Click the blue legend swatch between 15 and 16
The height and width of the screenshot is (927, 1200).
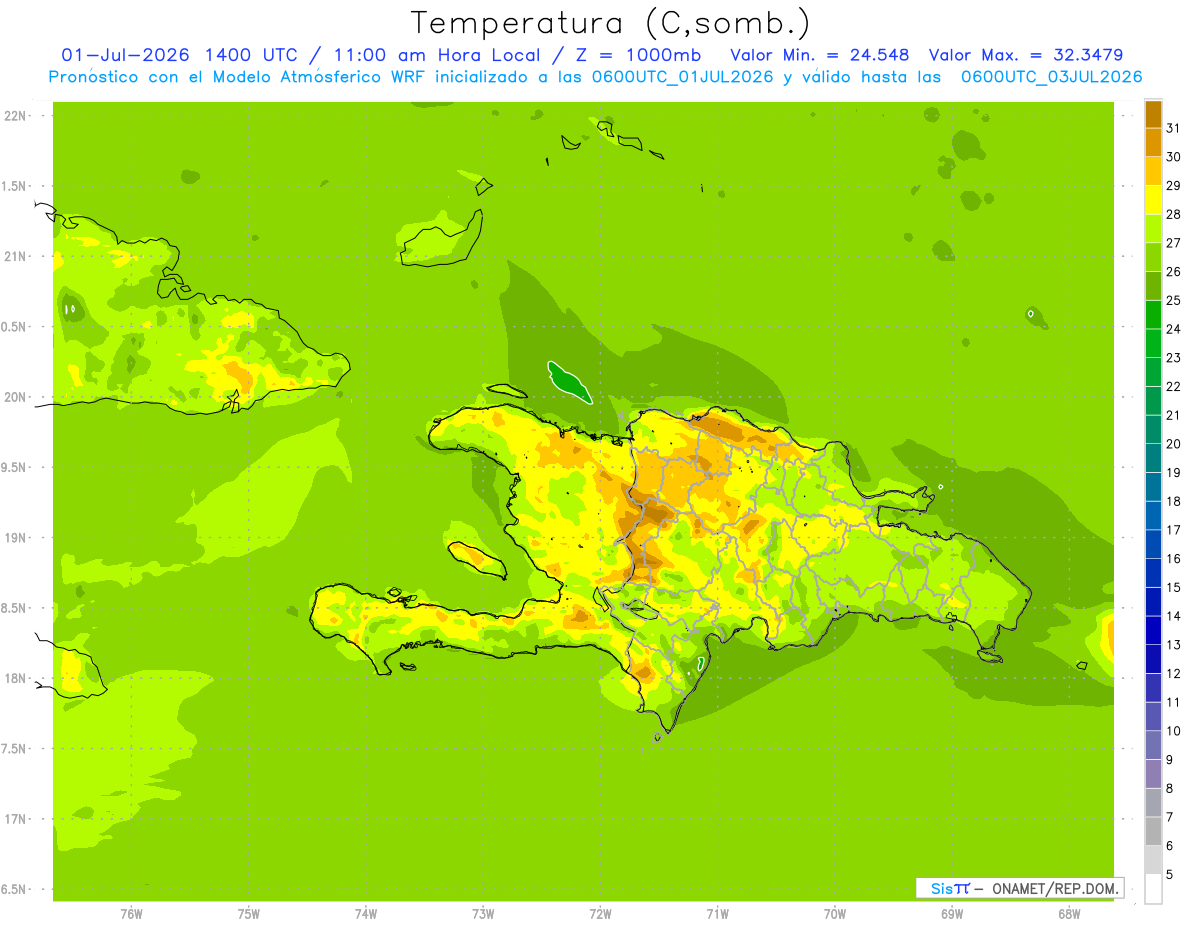pos(1153,573)
